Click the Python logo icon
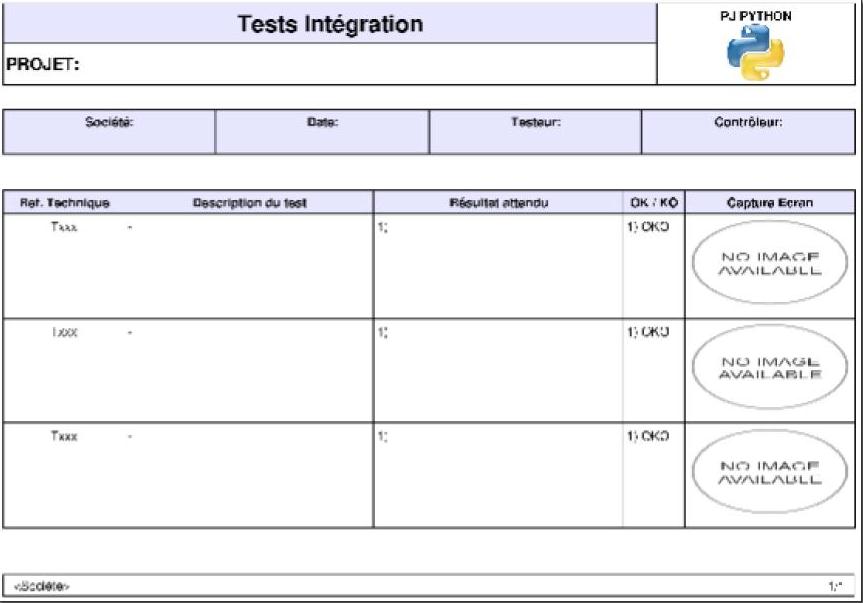Viewport: 863px width, 603px height. (755, 53)
